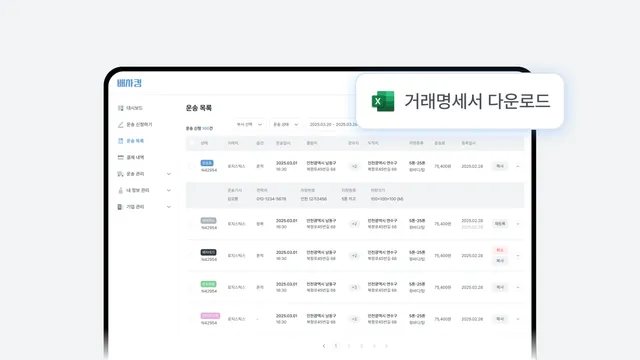Click the blue brand logo at top left
The height and width of the screenshot is (360, 640).
[x=129, y=83]
